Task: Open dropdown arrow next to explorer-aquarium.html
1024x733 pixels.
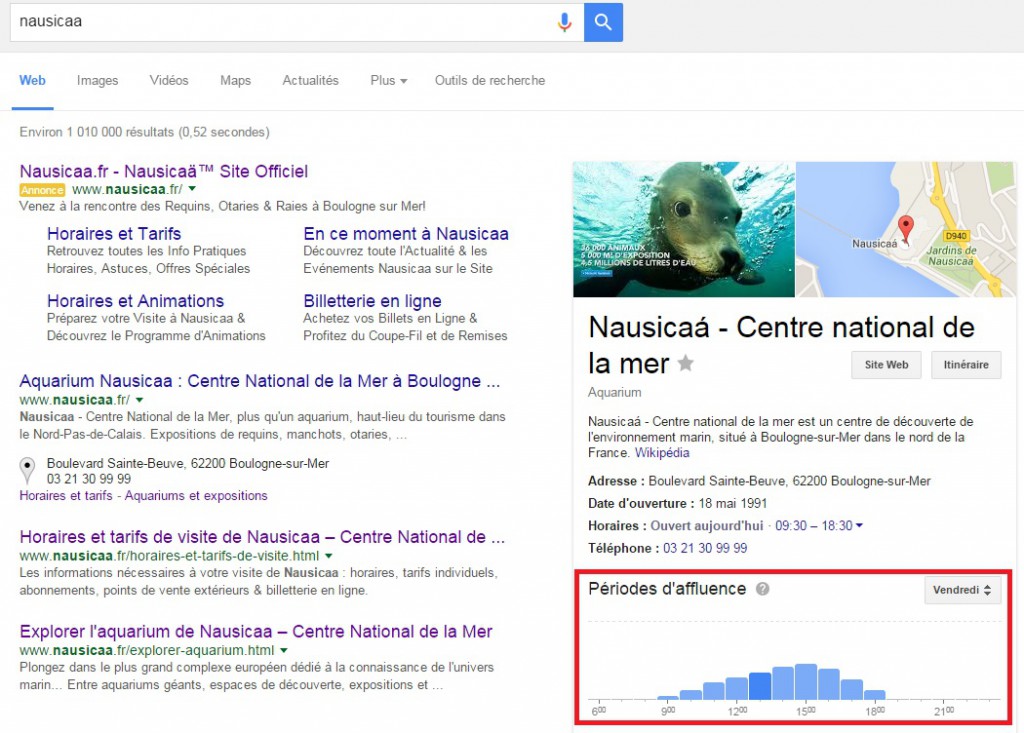Action: [283, 651]
